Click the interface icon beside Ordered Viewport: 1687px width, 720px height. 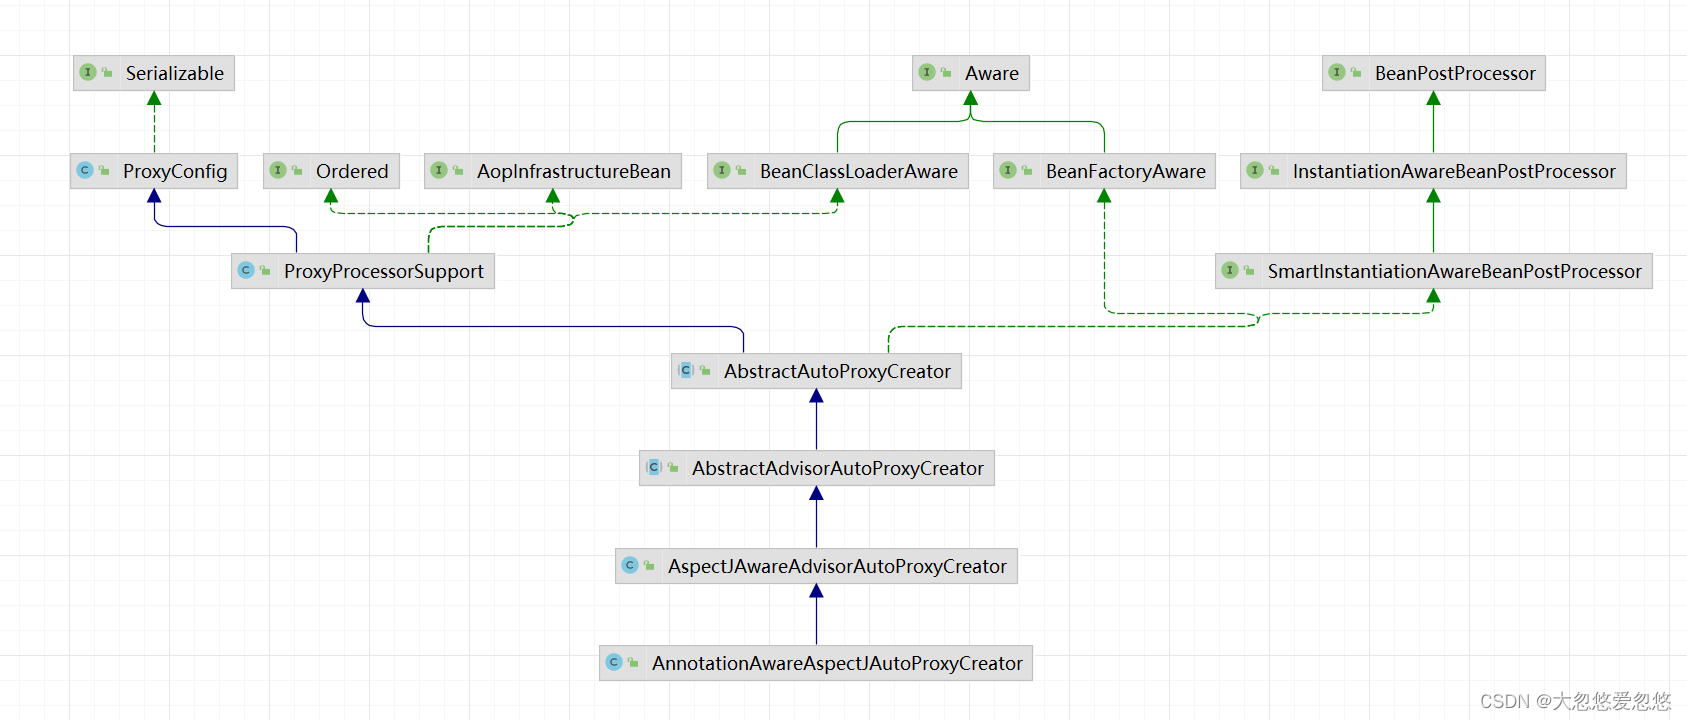pos(278,170)
